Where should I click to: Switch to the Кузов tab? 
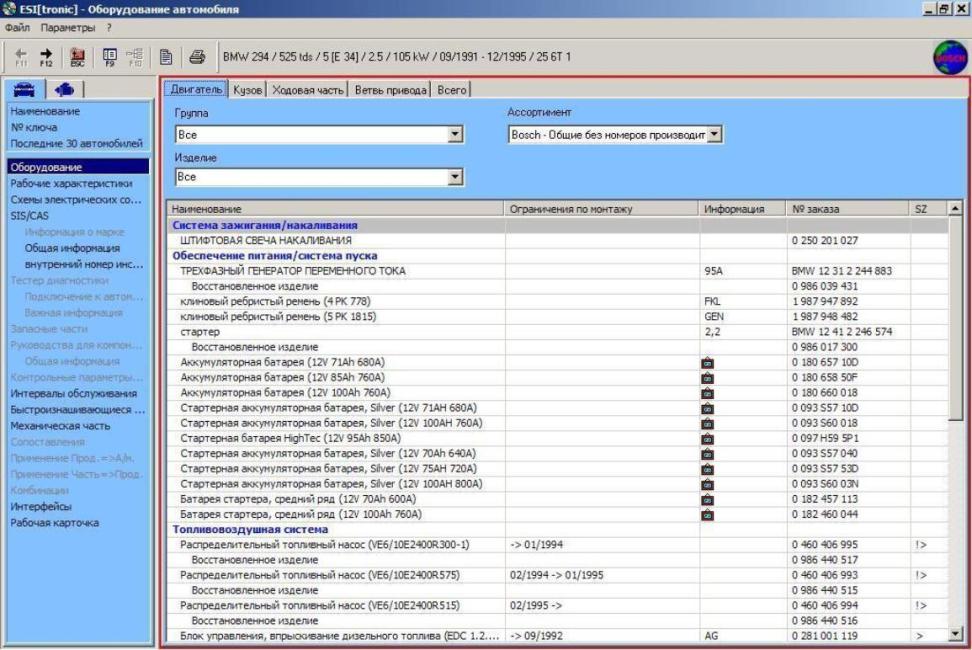tap(247, 90)
